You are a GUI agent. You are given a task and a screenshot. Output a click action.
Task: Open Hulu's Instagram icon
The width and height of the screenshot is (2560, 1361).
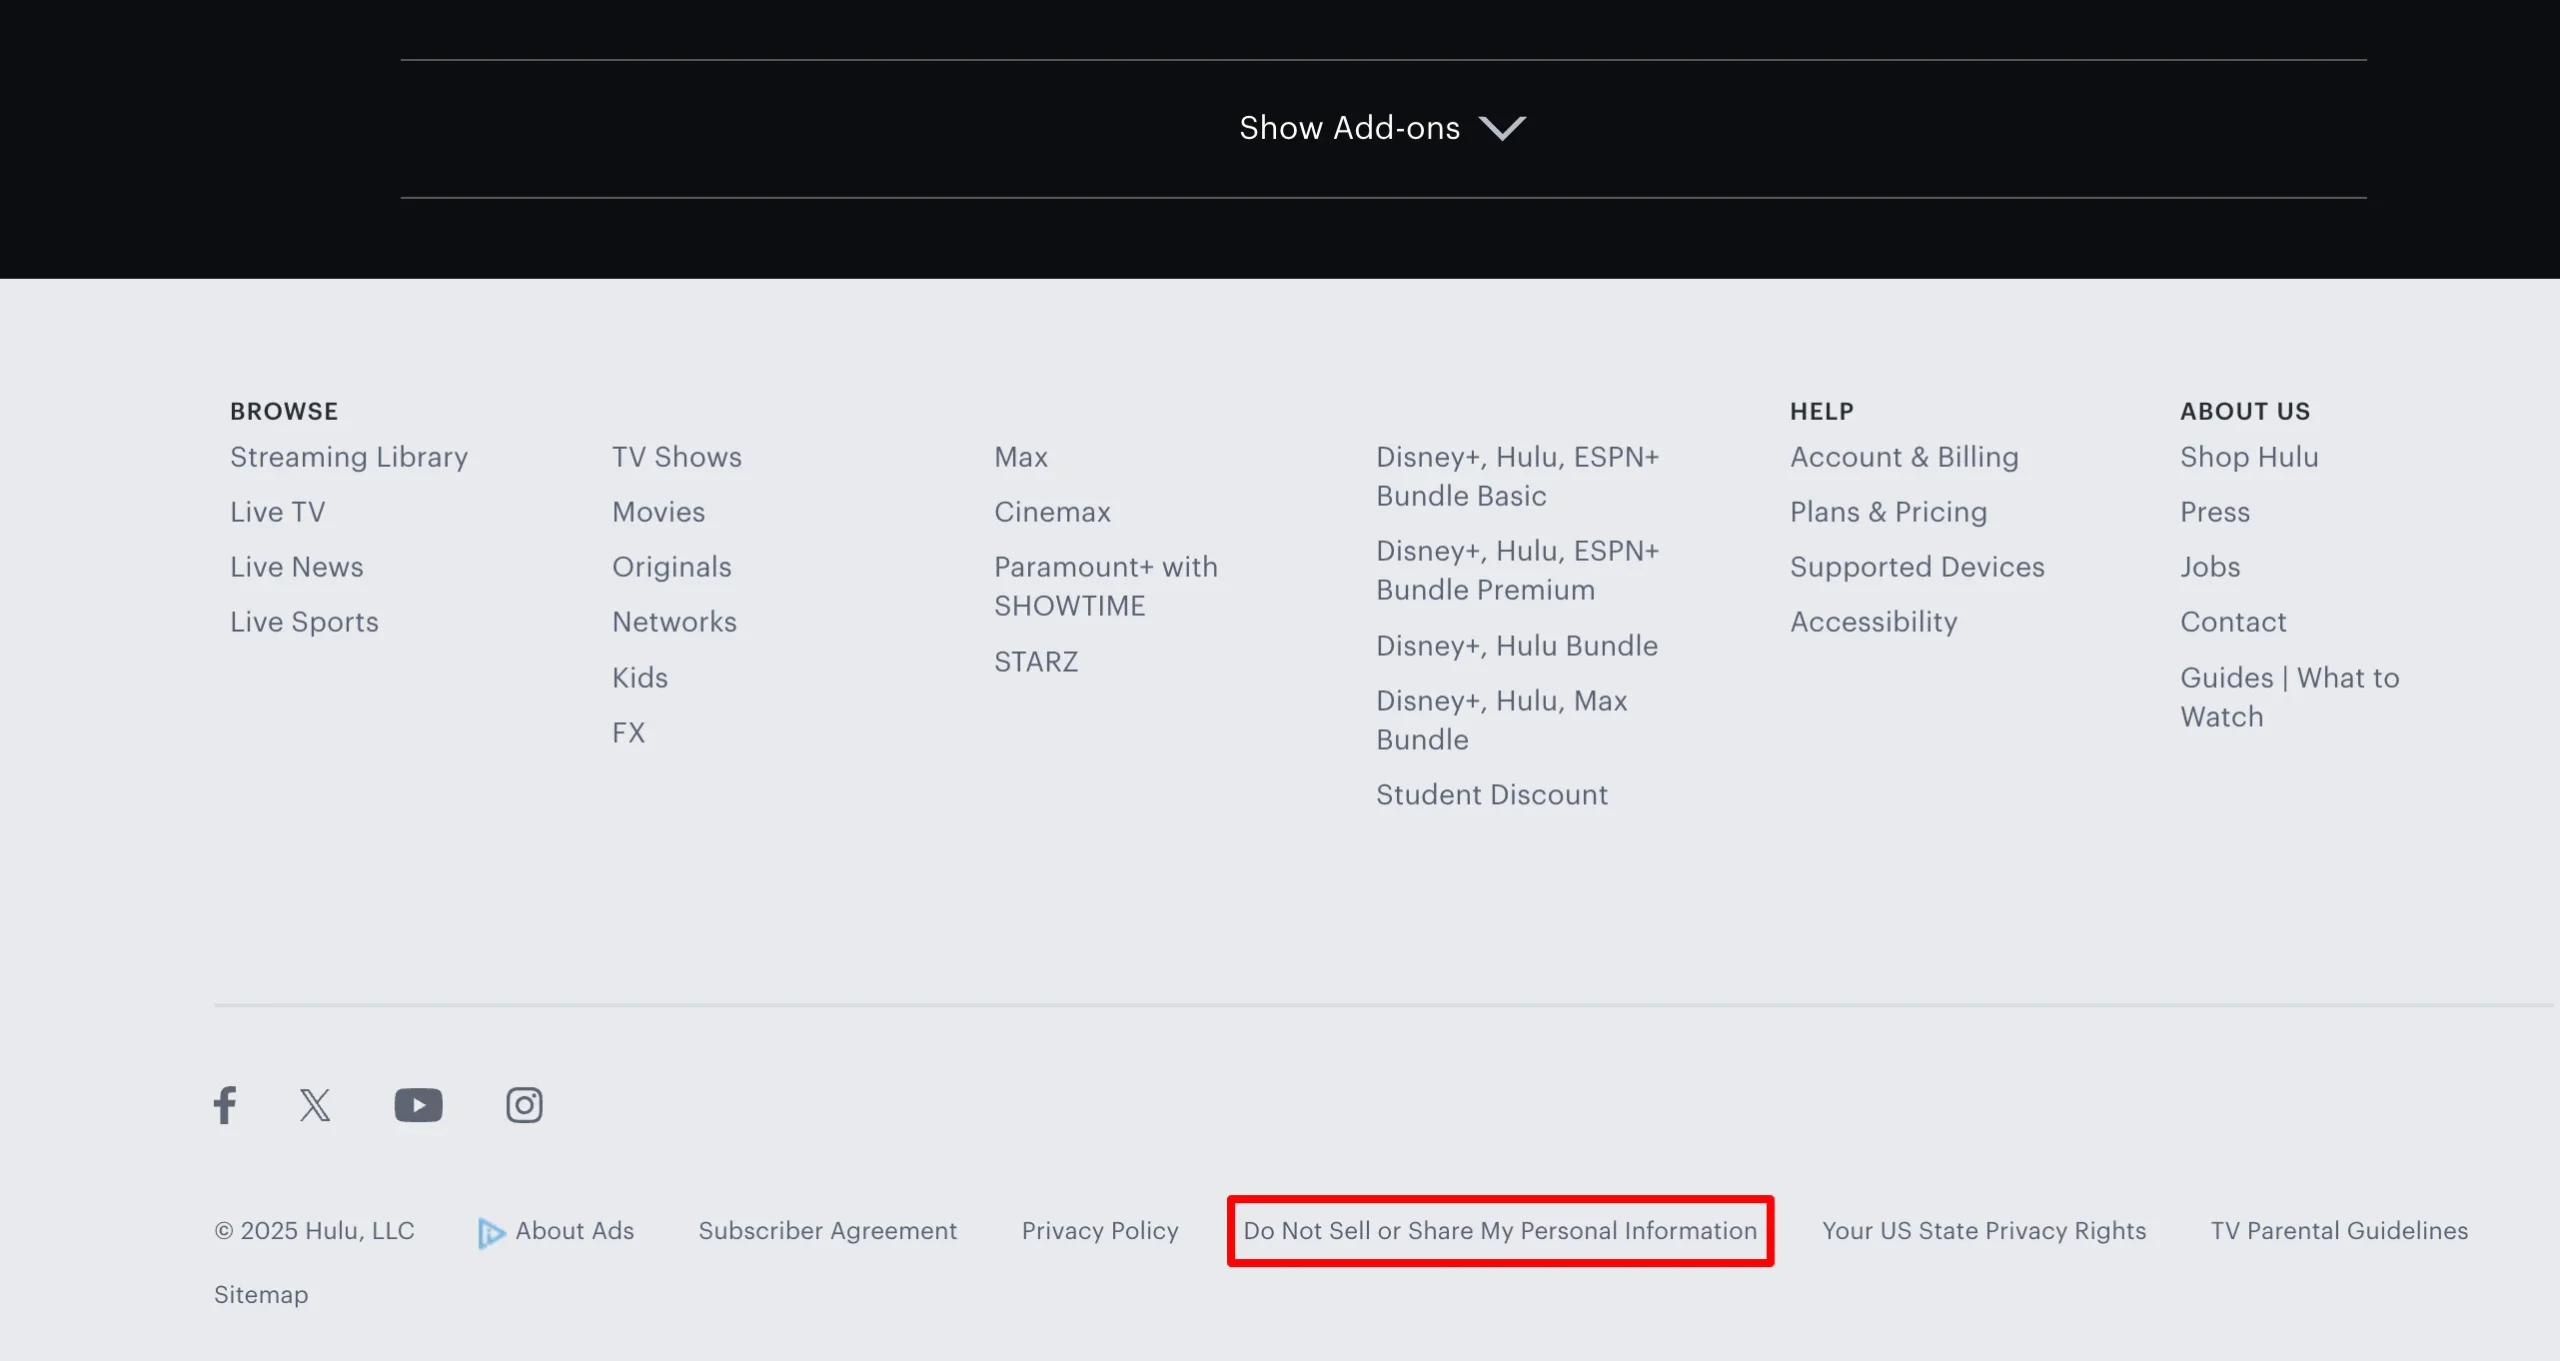point(524,1105)
